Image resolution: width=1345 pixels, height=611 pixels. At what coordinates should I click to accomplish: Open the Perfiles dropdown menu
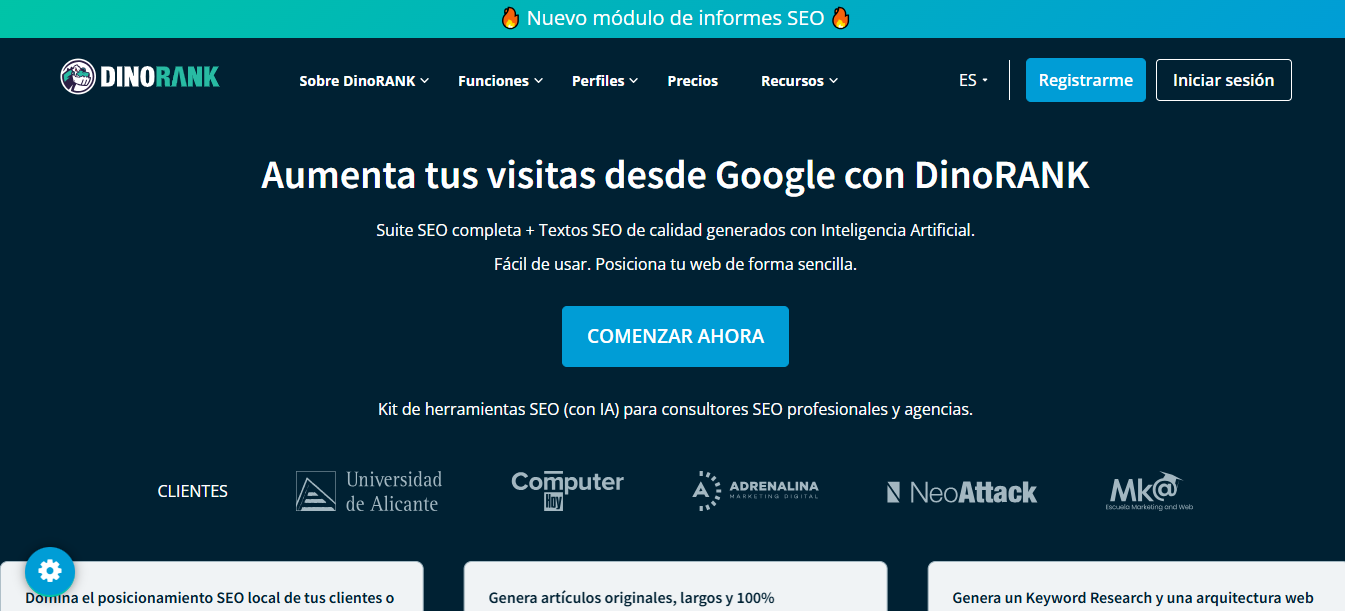pyautogui.click(x=604, y=81)
